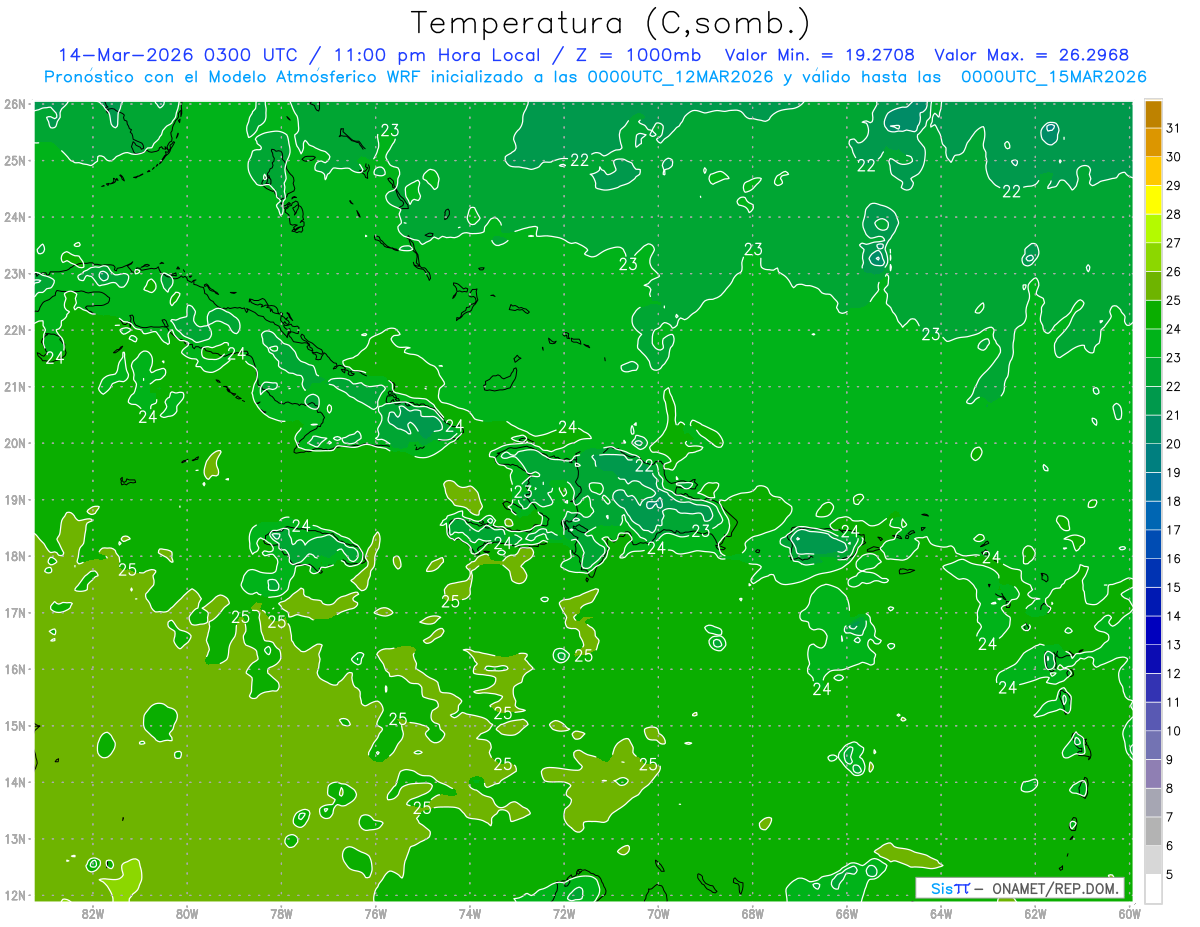Click the 14N latitude axis label
The image size is (1200, 927).
tap(14, 782)
